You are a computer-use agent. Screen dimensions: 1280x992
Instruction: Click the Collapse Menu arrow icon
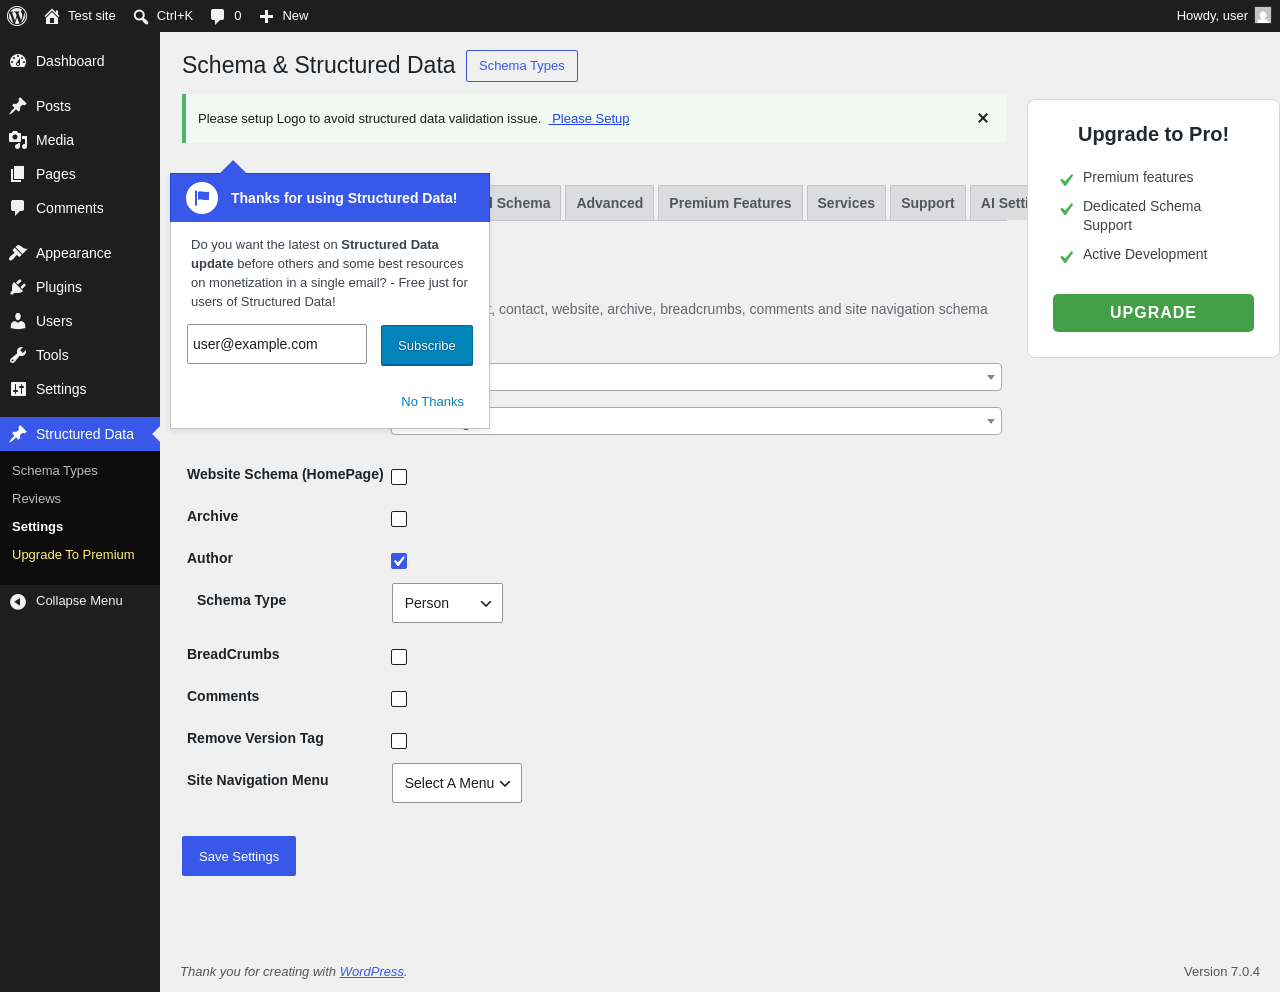(18, 601)
